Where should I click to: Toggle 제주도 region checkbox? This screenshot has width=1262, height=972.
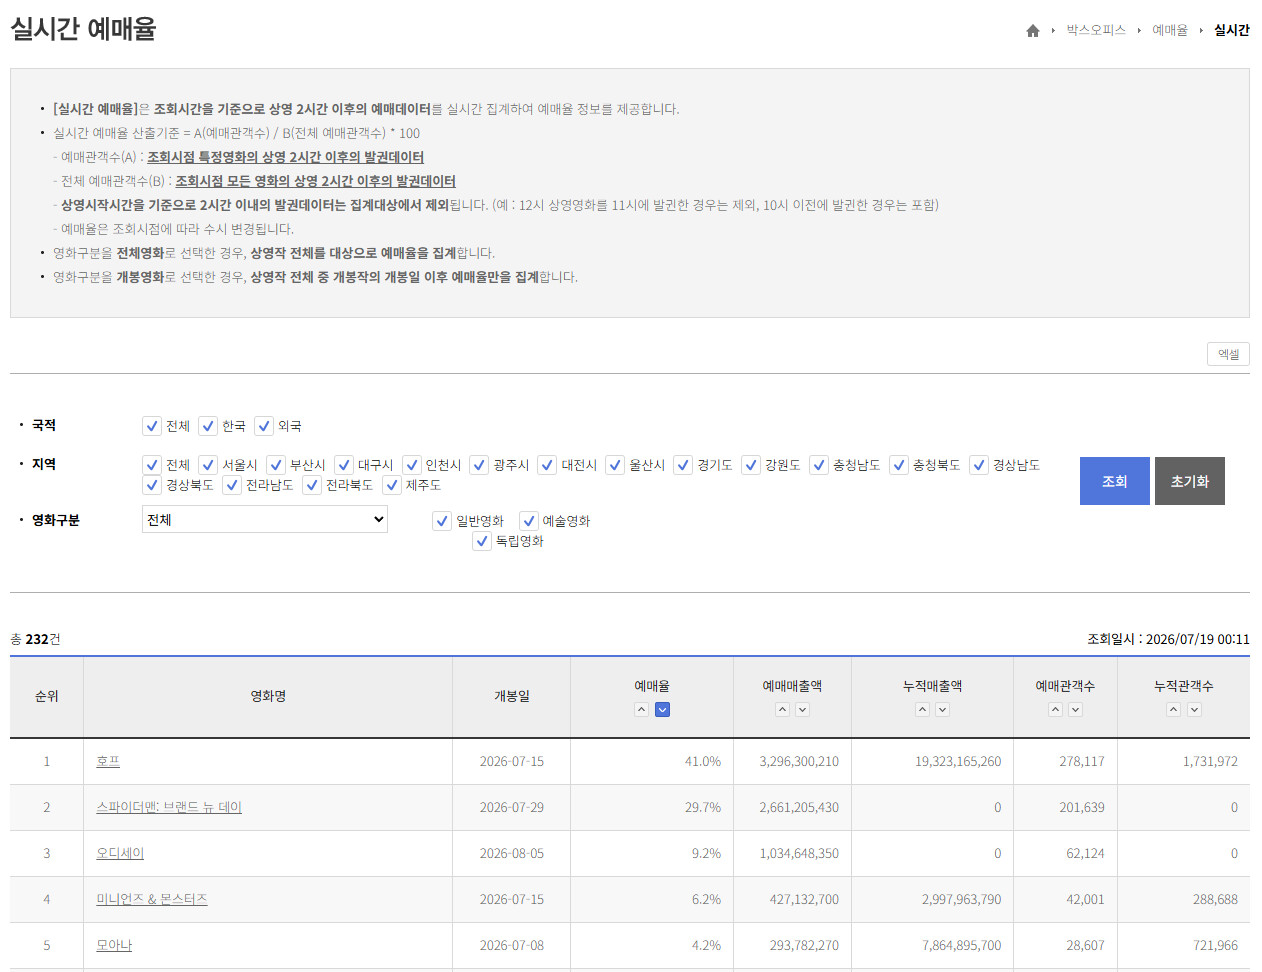[x=392, y=485]
